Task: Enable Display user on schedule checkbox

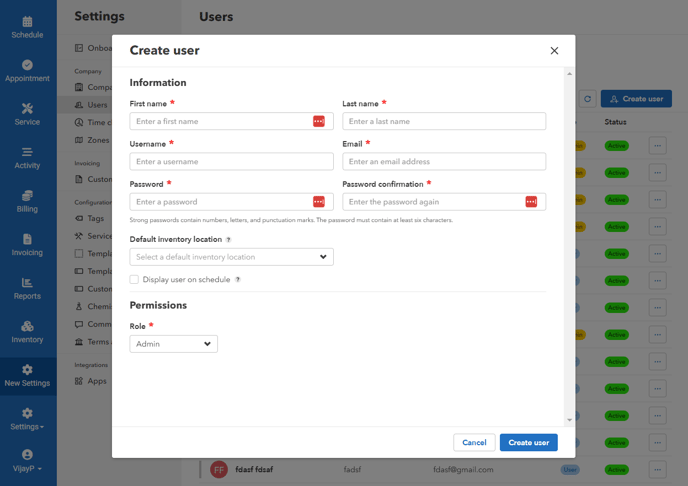Action: coord(134,280)
